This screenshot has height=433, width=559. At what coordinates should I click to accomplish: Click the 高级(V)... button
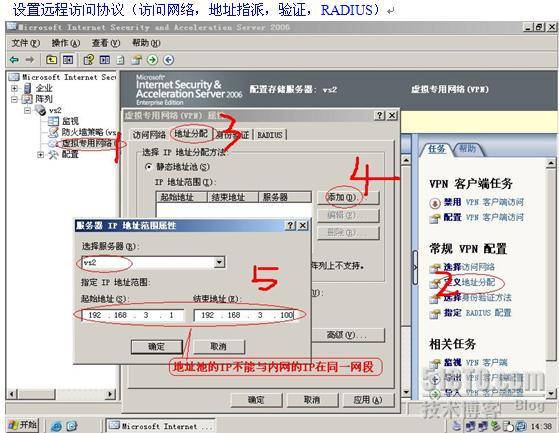point(348,335)
